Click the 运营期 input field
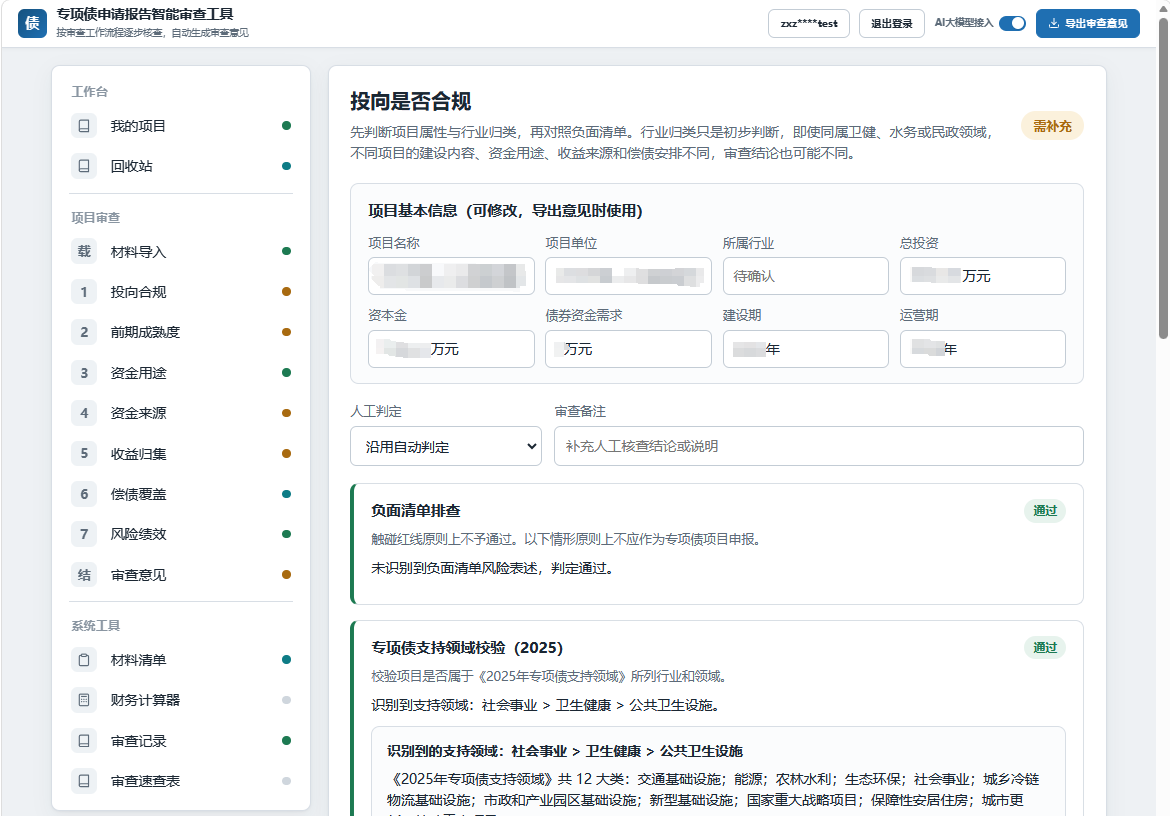This screenshot has width=1170, height=816. point(983,349)
